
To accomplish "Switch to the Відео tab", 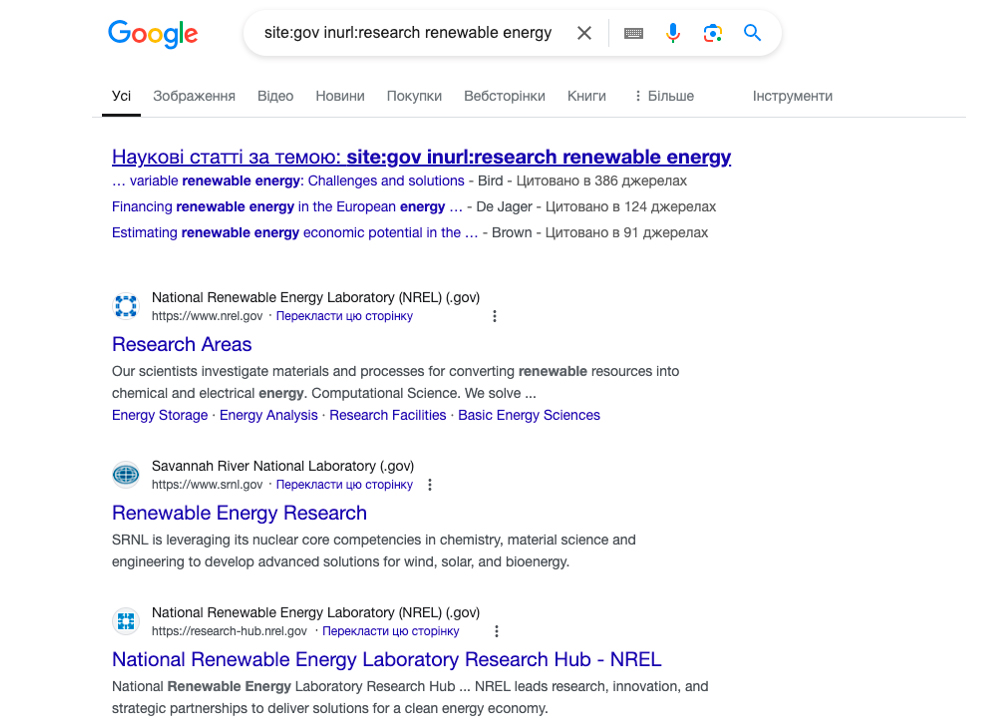I will pyautogui.click(x=275, y=96).
